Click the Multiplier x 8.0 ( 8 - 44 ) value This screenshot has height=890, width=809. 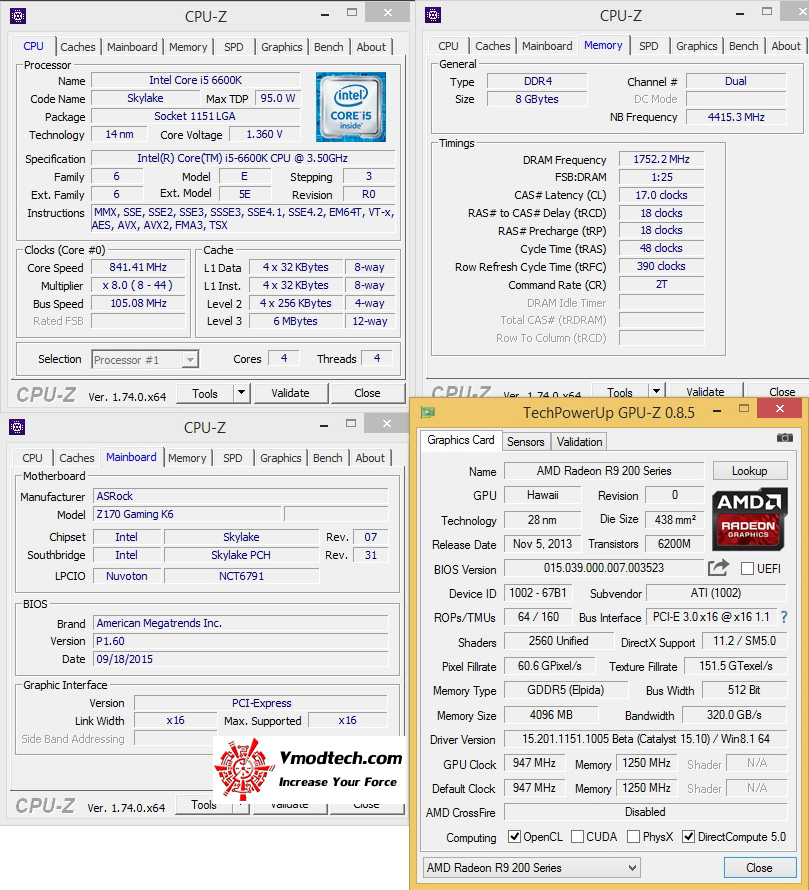[138, 286]
